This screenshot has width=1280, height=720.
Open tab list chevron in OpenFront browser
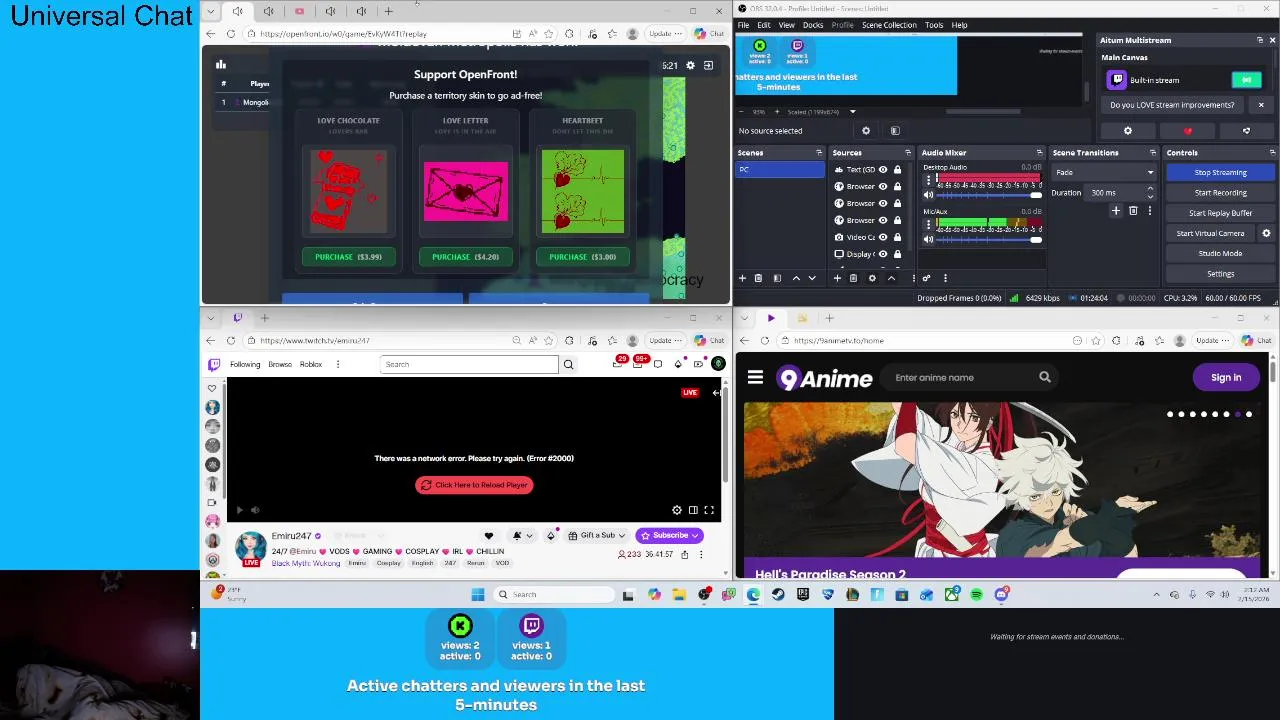pos(210,11)
